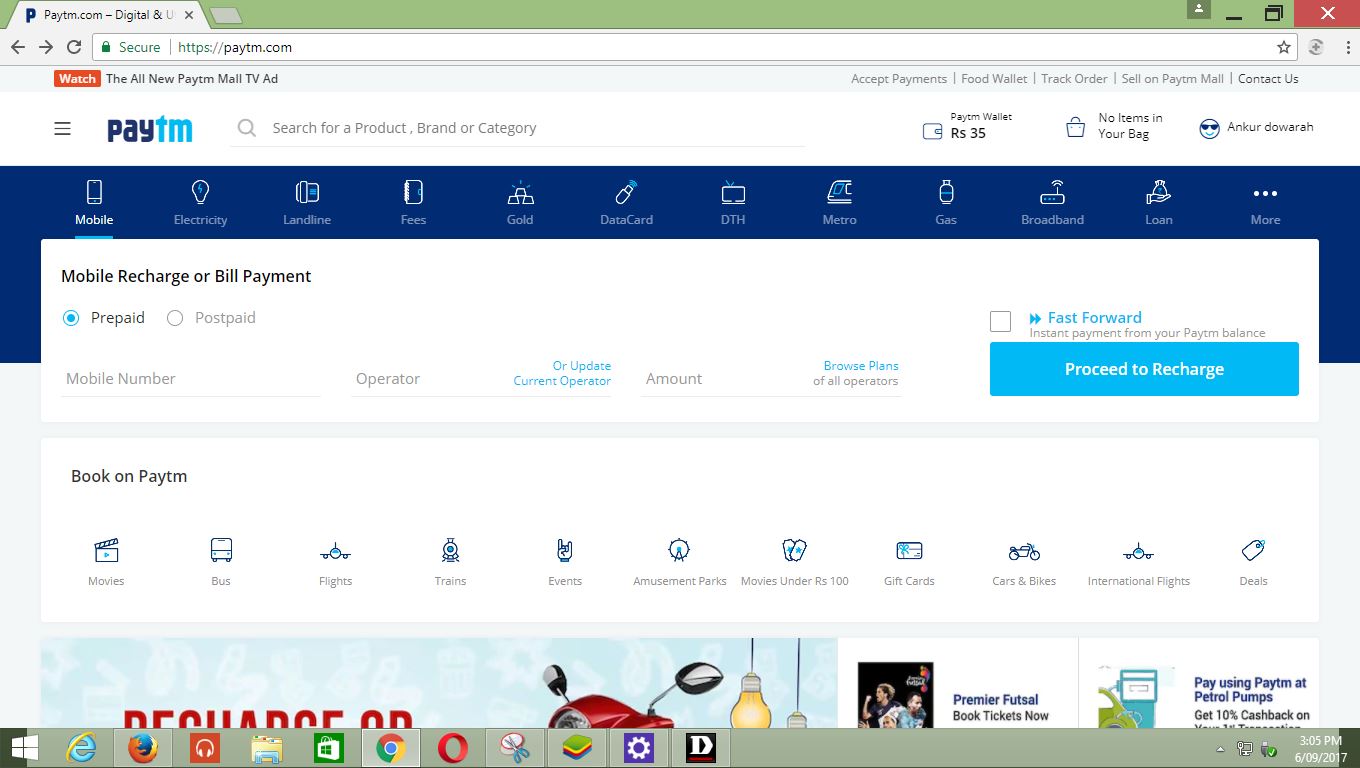The height and width of the screenshot is (768, 1360).
Task: Open the International Flights icon
Action: click(1138, 551)
